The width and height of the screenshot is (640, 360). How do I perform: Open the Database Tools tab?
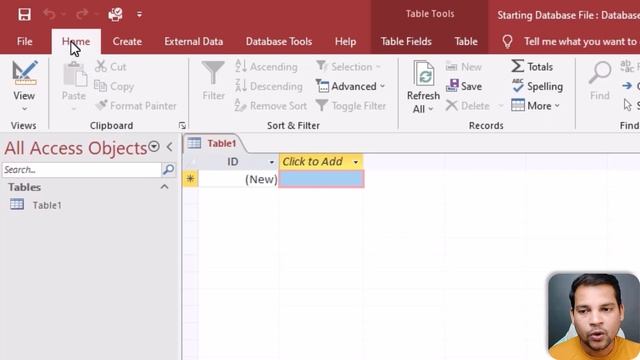(x=279, y=41)
